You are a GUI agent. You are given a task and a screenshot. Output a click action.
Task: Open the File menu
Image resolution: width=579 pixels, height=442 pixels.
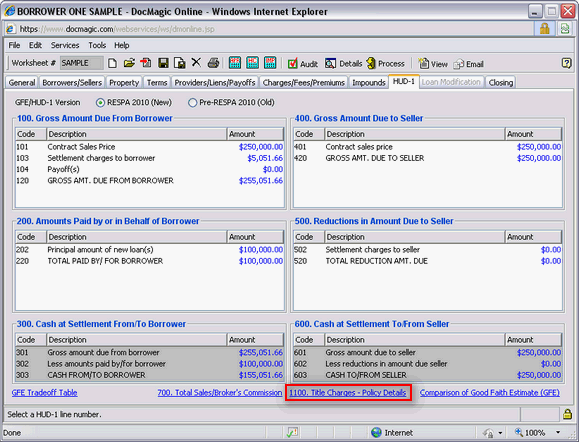pyautogui.click(x=14, y=45)
